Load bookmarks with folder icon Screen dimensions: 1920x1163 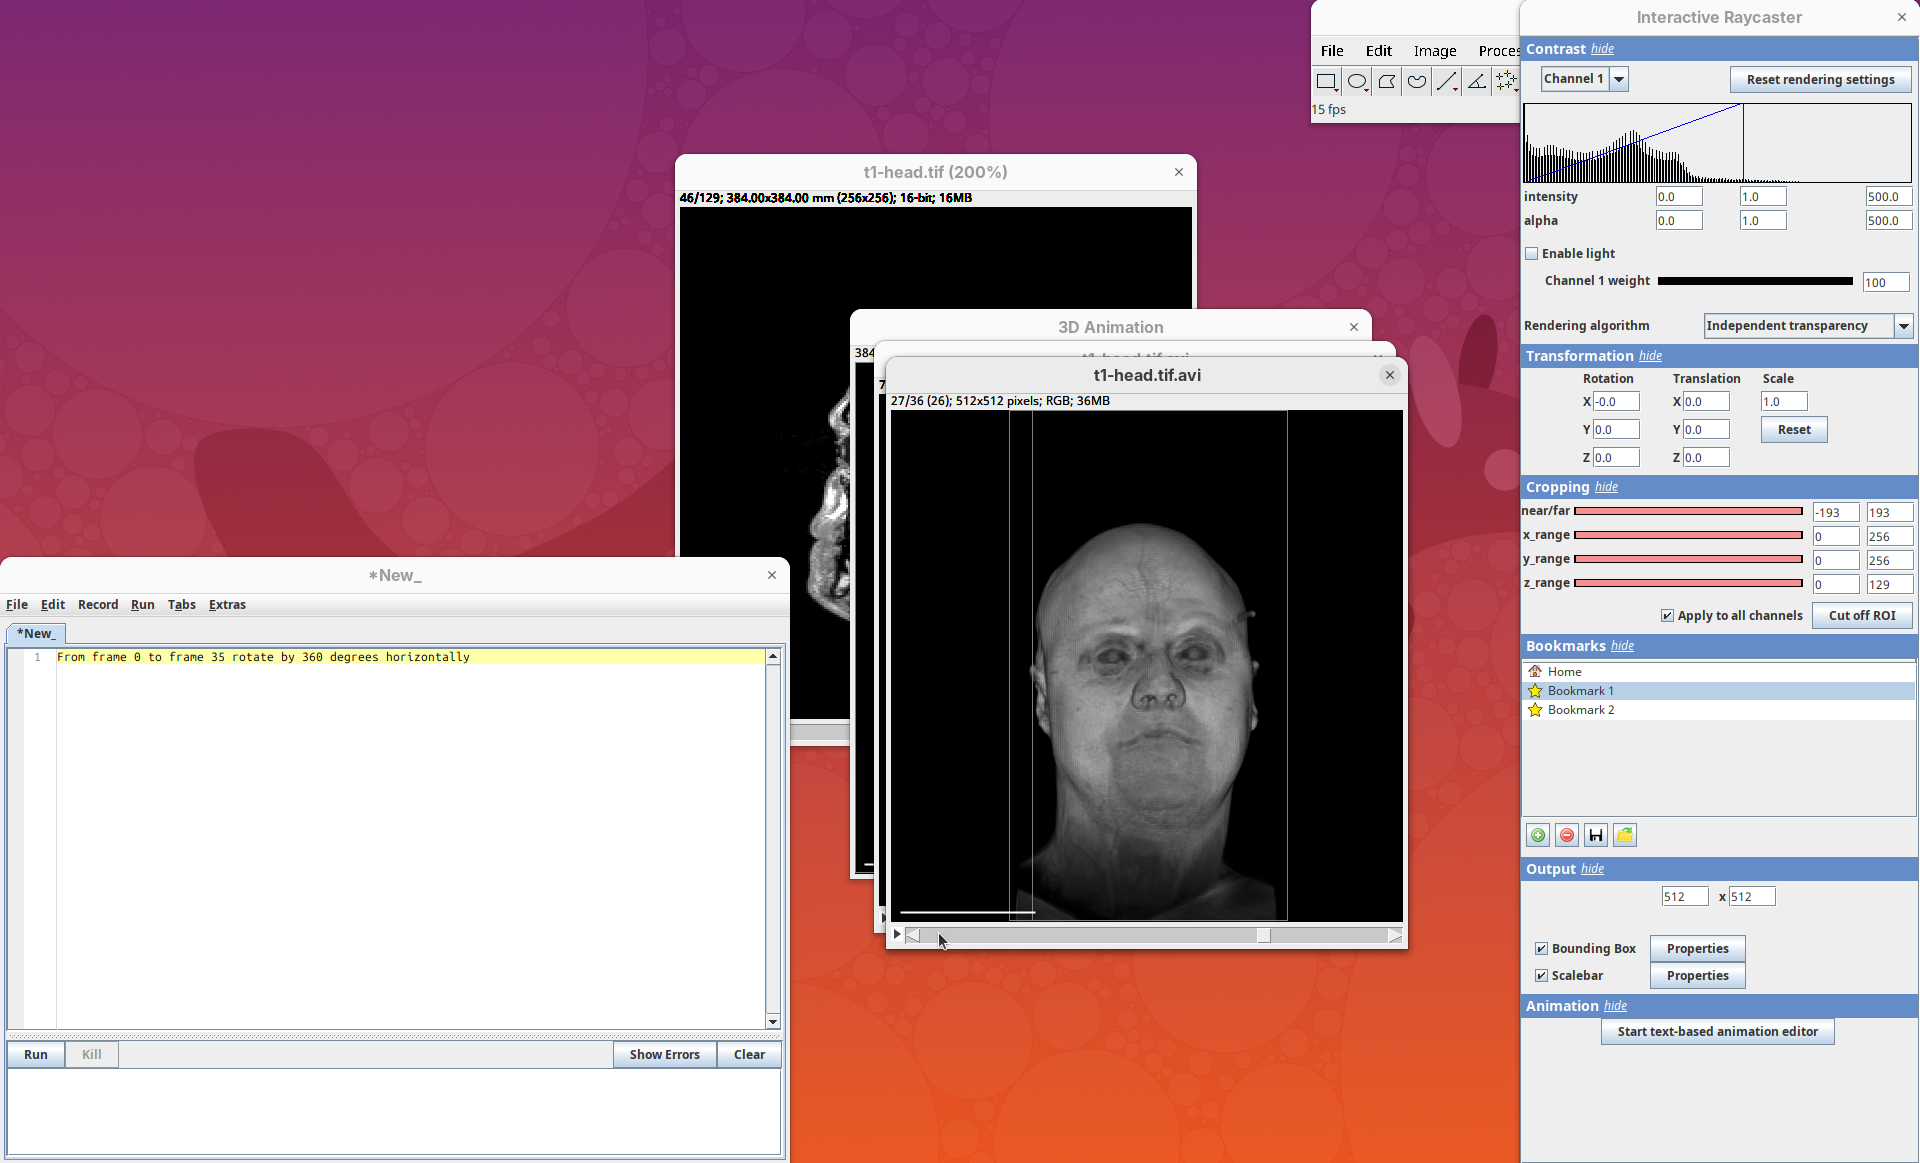pyautogui.click(x=1625, y=835)
